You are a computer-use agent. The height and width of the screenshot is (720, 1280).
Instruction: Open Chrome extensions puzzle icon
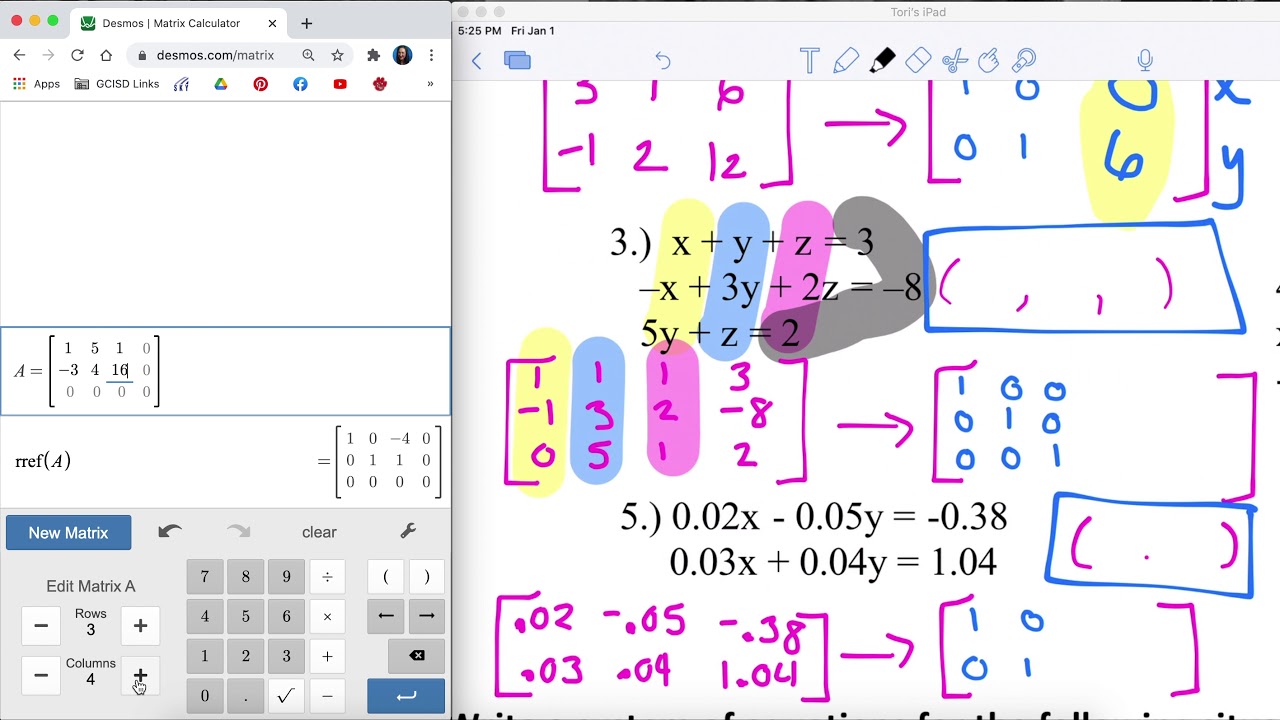pos(374,56)
